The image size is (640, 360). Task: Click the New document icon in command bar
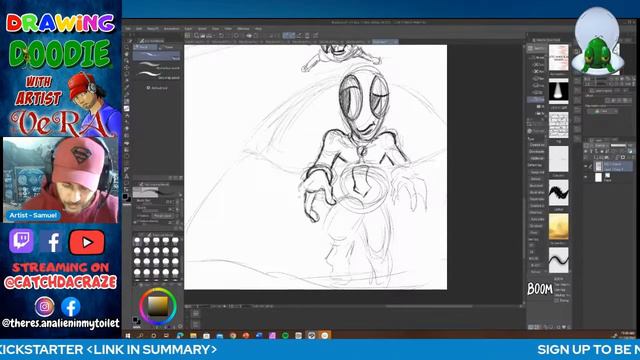click(196, 36)
